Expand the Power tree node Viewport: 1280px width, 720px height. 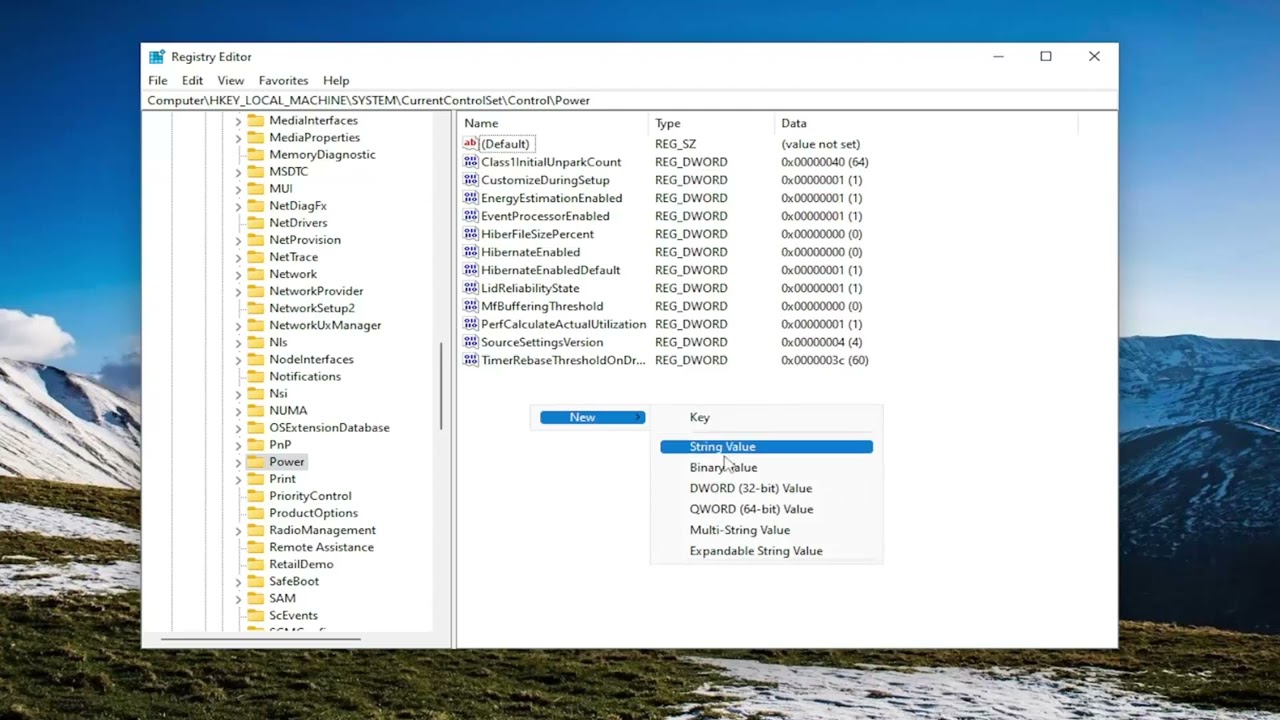point(238,462)
